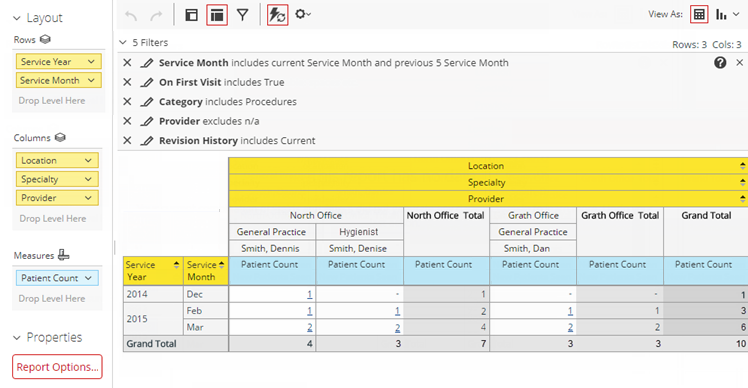Open the gear settings dropdown
Screen dimensions: 748x388
(x=302, y=14)
